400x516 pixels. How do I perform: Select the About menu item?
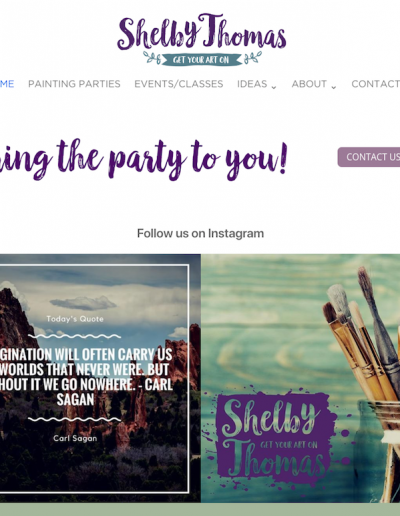309,84
